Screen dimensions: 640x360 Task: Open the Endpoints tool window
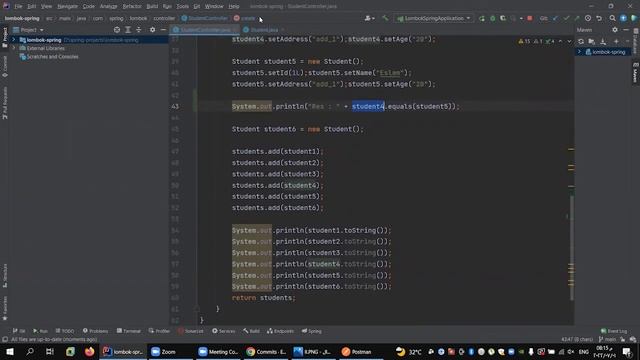coord(280,331)
